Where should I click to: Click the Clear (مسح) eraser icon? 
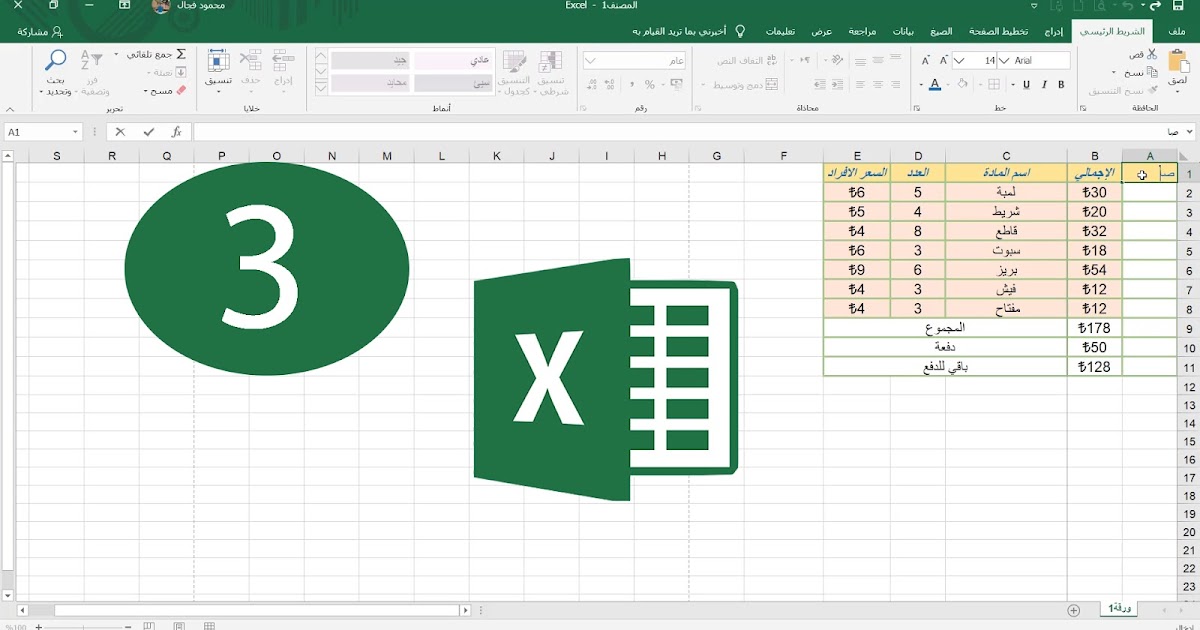pyautogui.click(x=181, y=90)
